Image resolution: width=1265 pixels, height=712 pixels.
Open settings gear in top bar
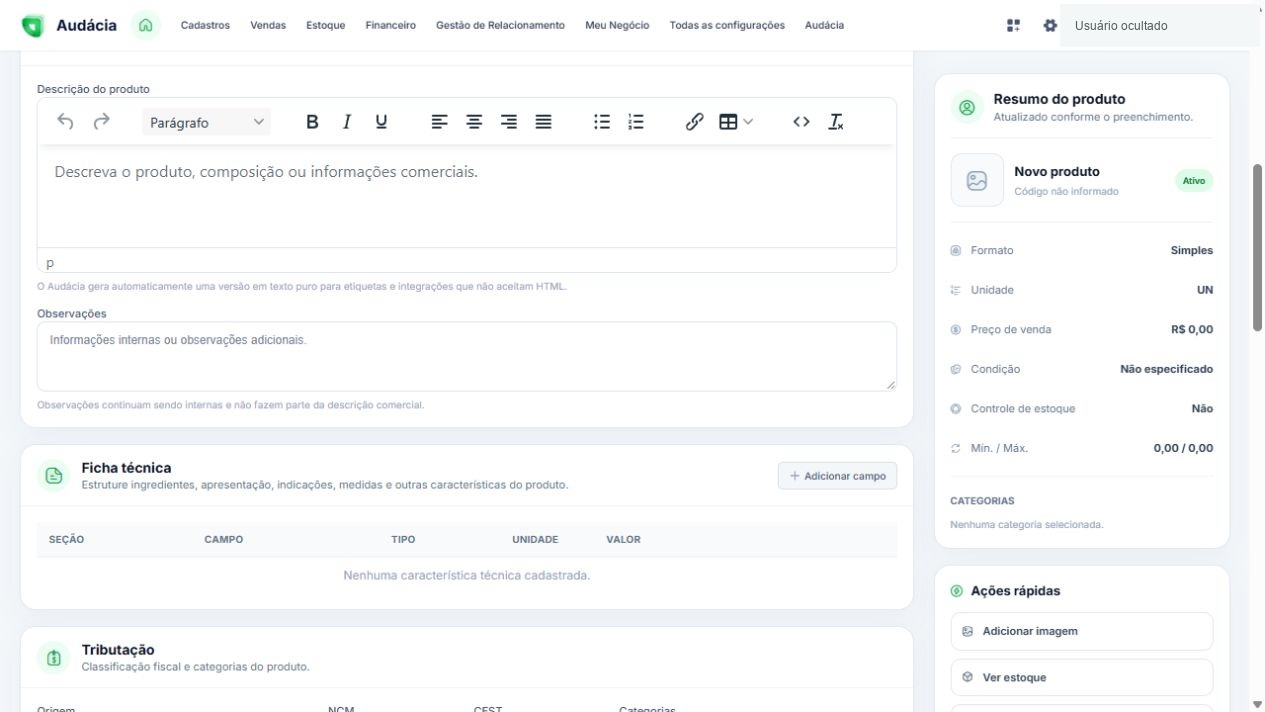1049,25
